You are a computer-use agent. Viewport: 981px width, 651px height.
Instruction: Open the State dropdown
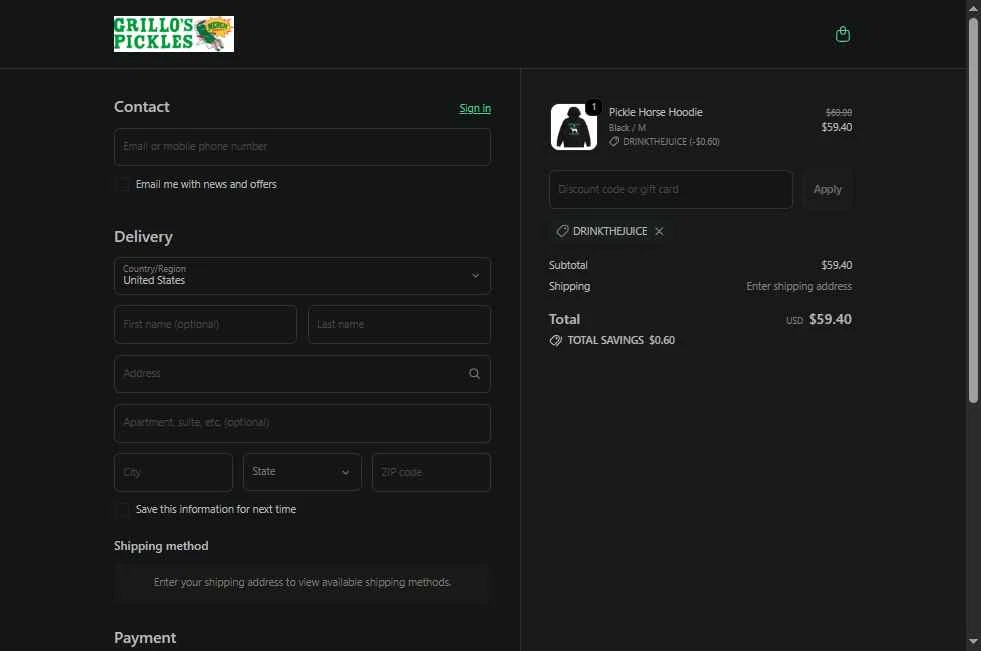pyautogui.click(x=302, y=472)
